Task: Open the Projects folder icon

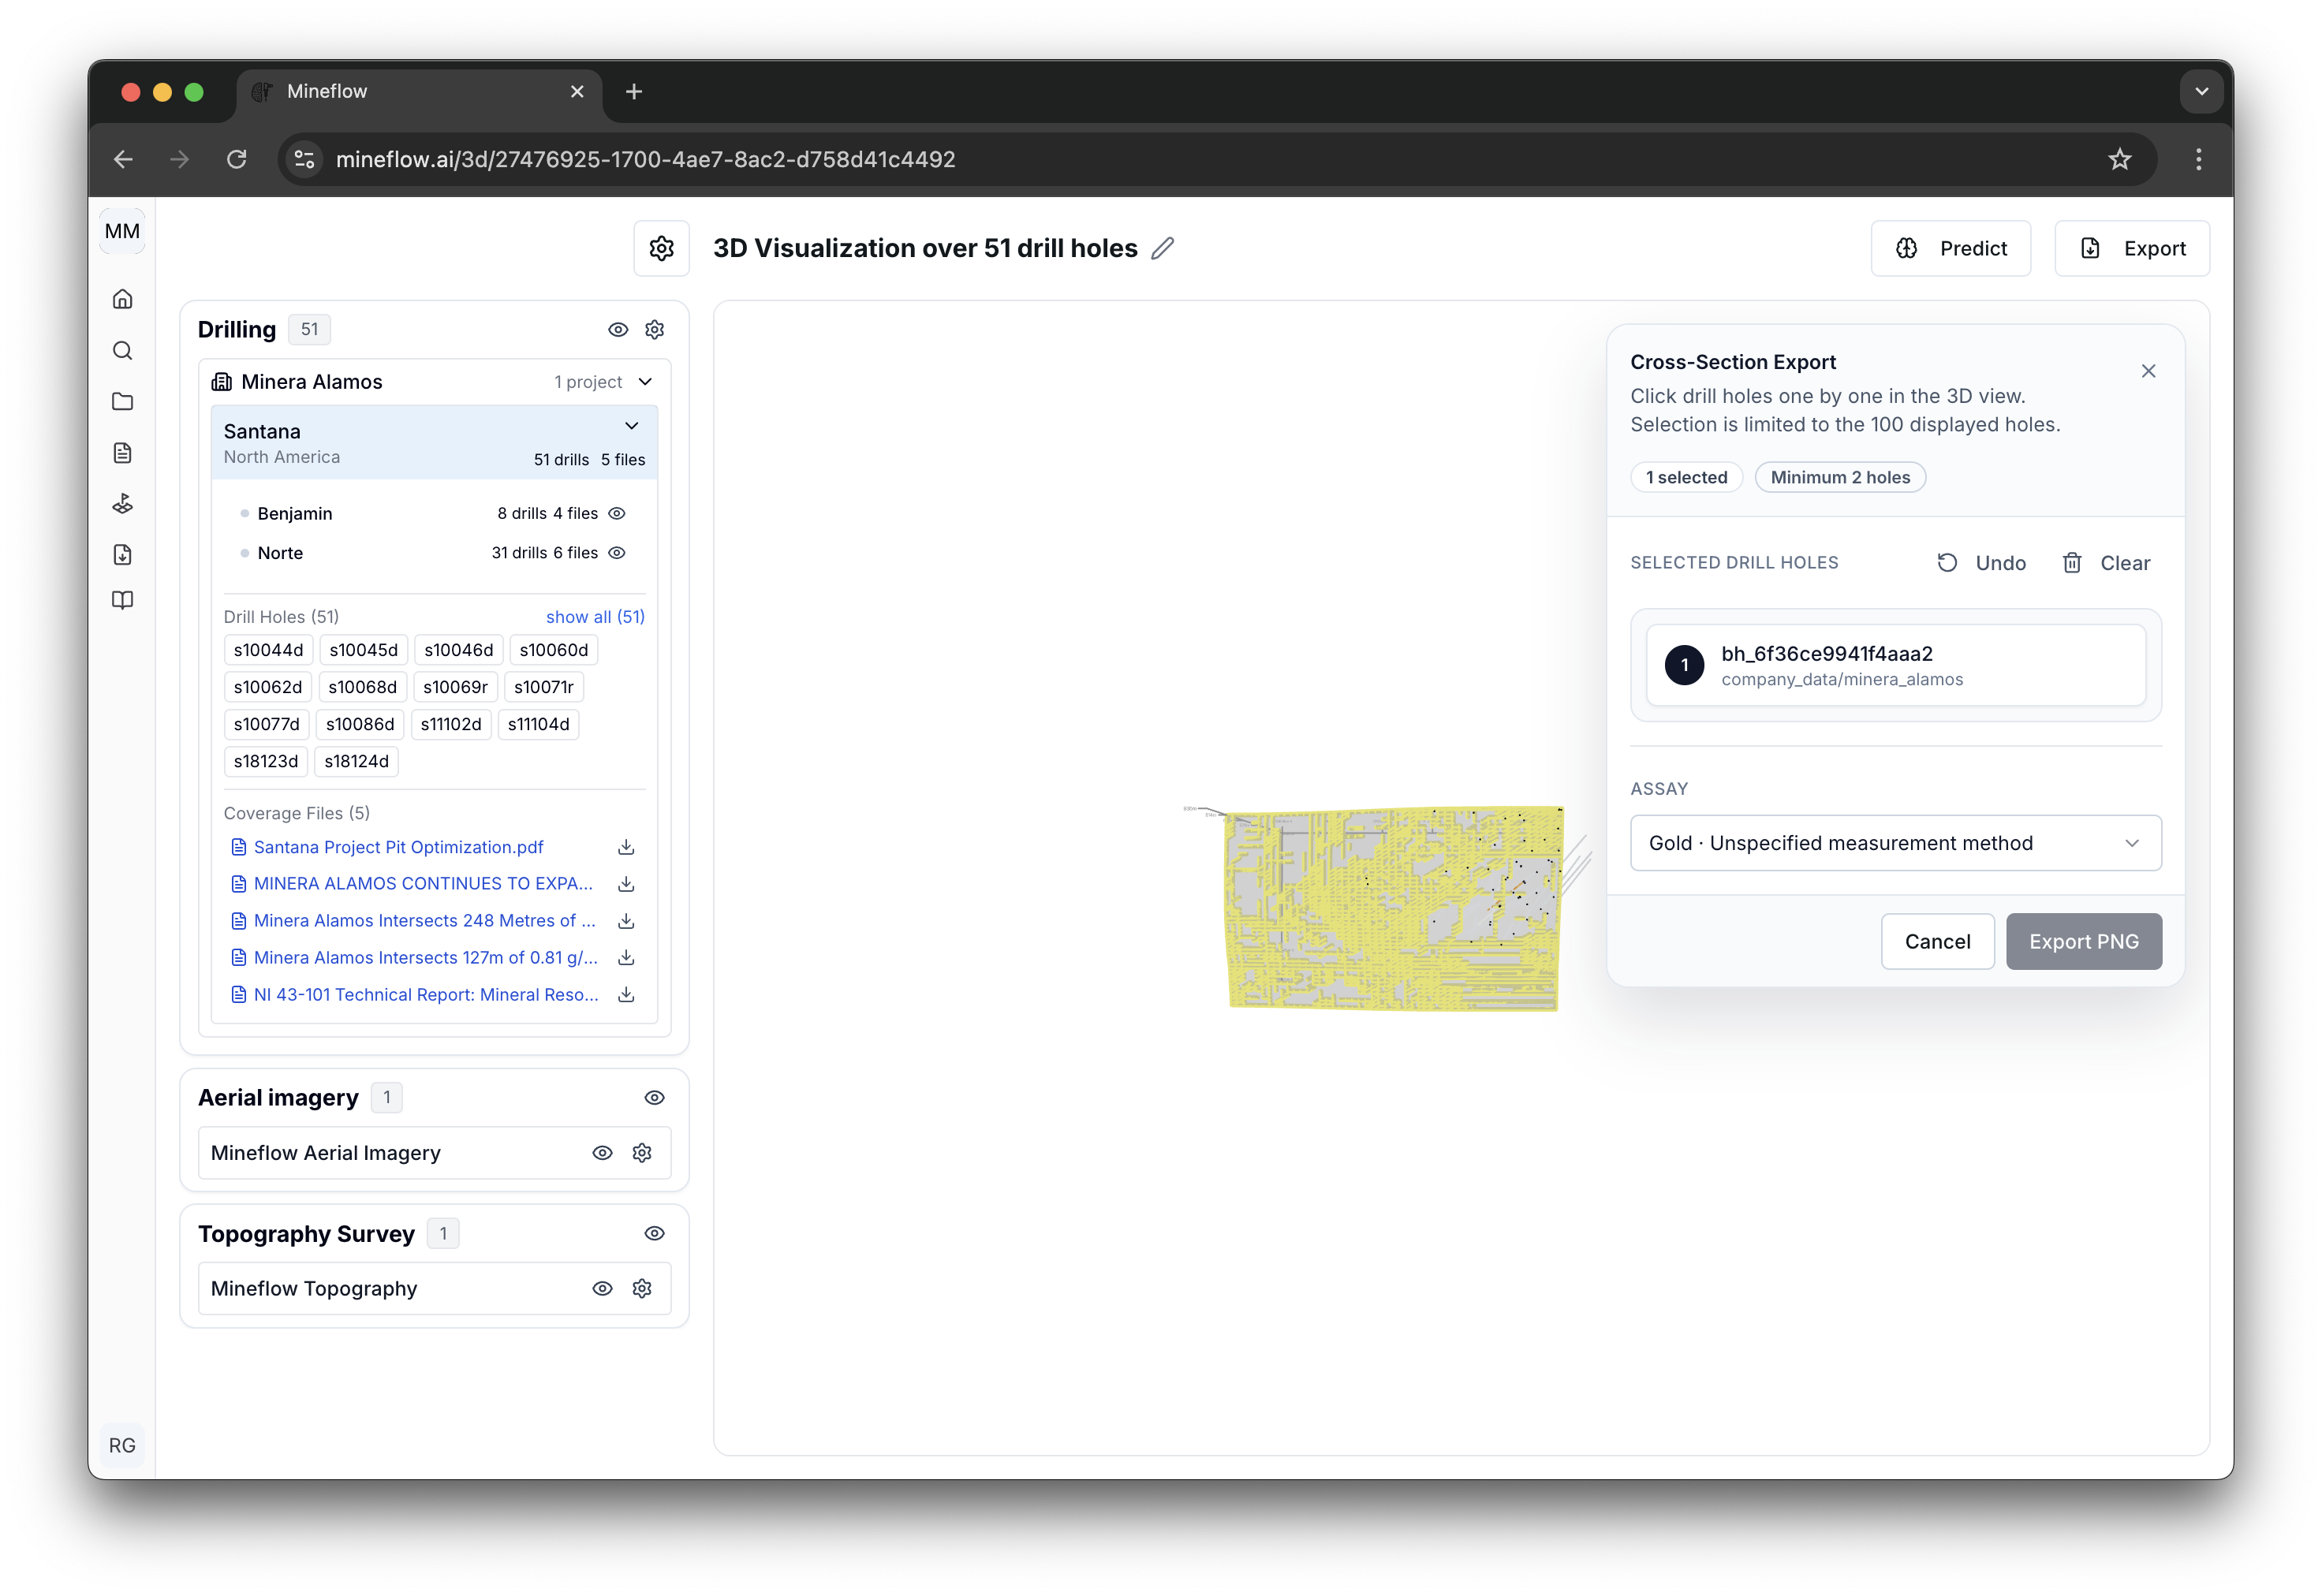Action: pyautogui.click(x=122, y=401)
